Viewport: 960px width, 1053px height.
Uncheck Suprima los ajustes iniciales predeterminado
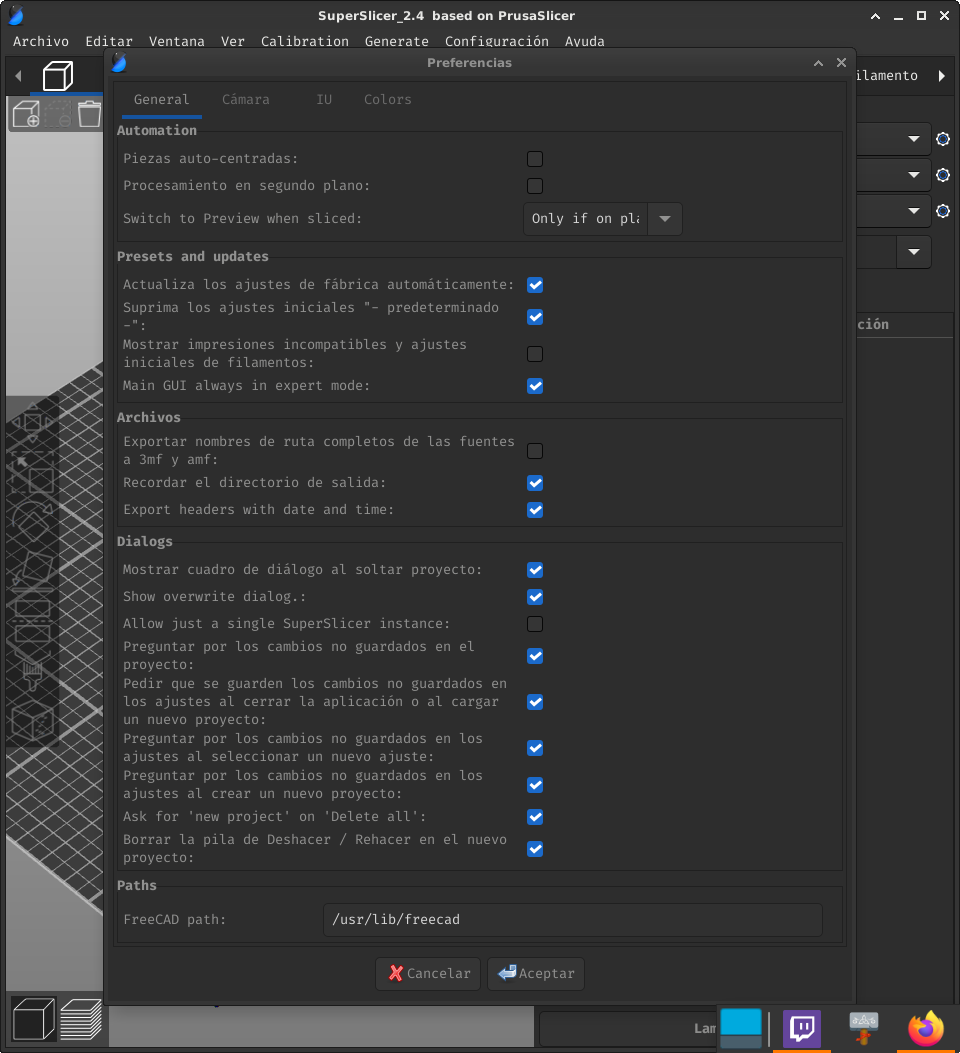click(x=535, y=317)
